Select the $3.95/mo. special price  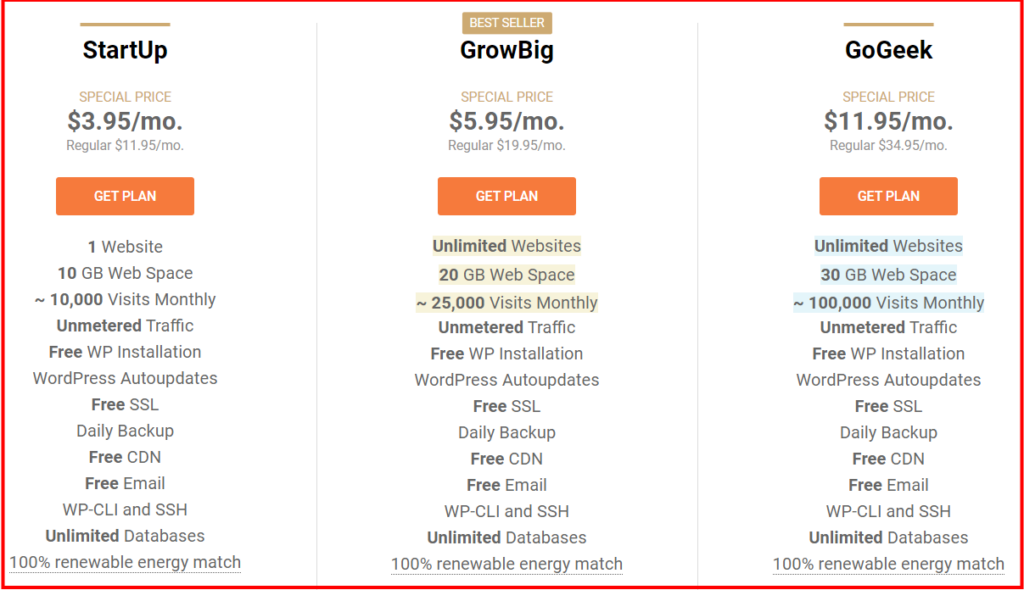(x=124, y=124)
